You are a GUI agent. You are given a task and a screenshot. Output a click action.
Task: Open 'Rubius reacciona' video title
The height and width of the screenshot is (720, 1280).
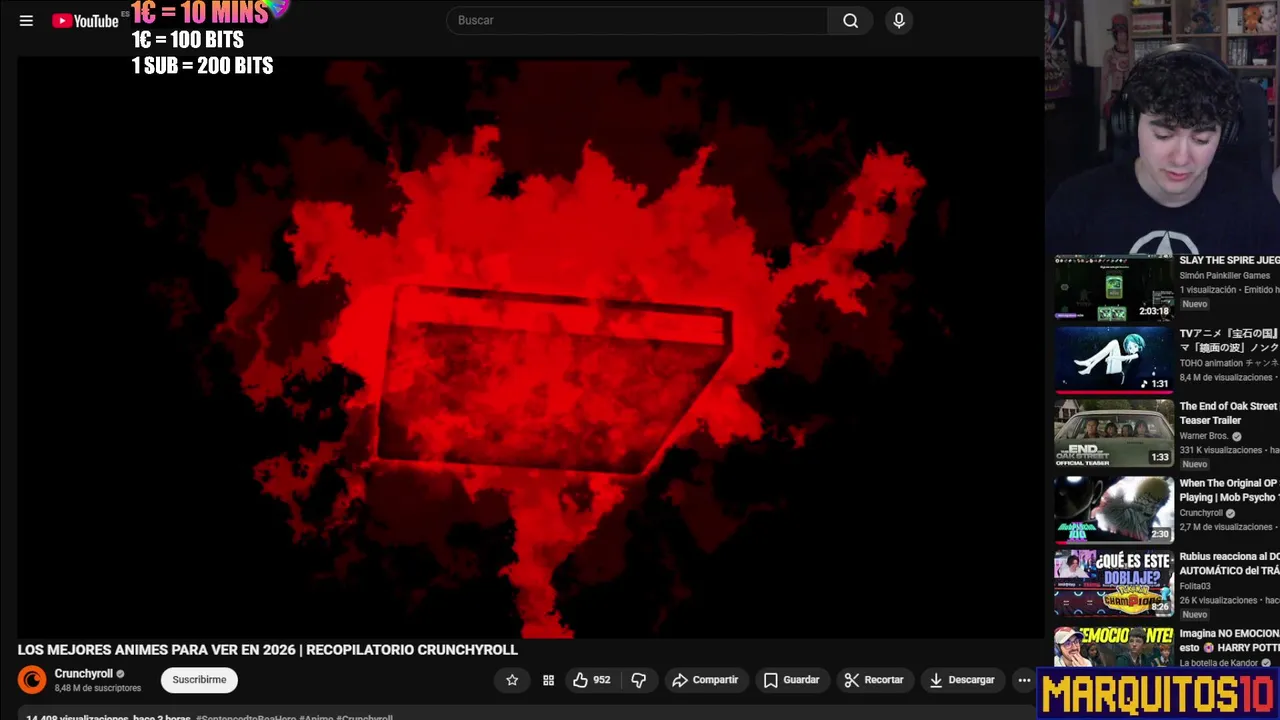[1229, 563]
